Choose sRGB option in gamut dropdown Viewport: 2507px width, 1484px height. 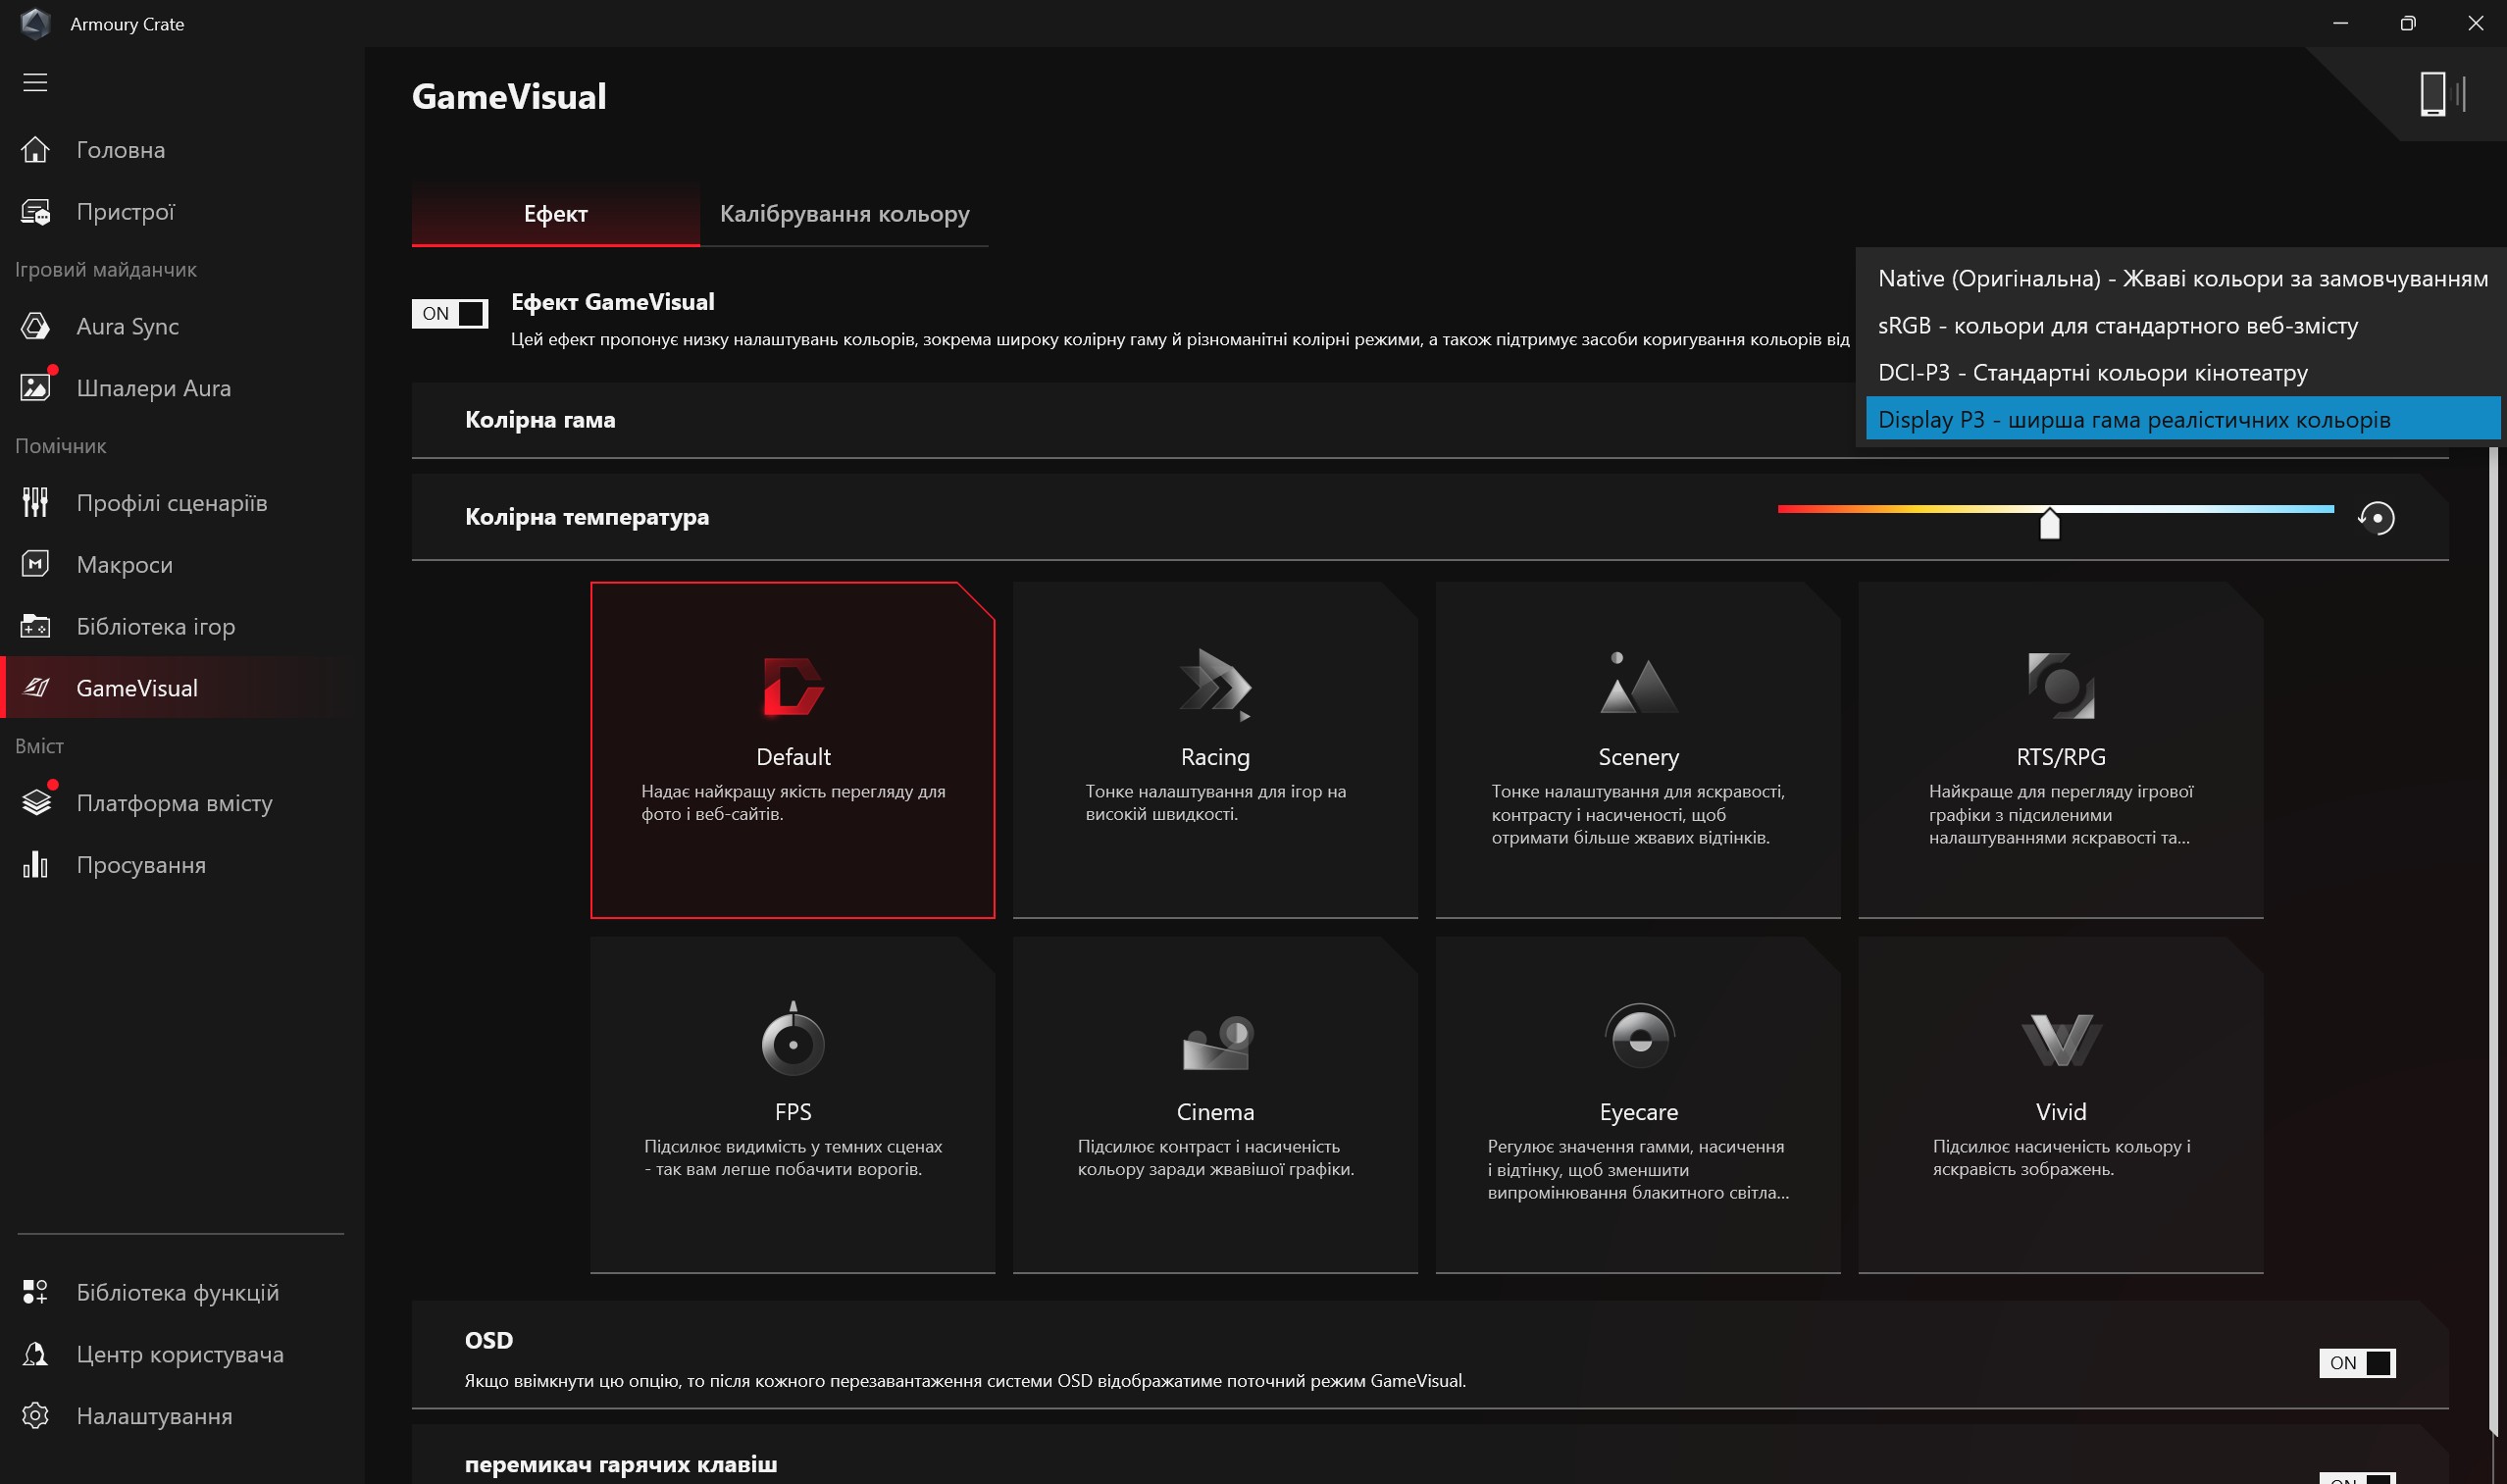pyautogui.click(x=2116, y=326)
